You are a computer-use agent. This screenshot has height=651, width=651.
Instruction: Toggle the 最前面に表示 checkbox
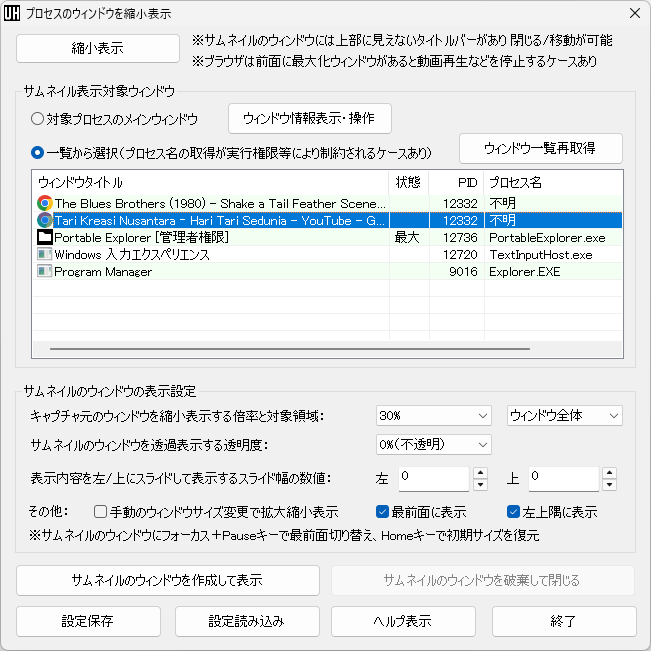click(x=382, y=511)
